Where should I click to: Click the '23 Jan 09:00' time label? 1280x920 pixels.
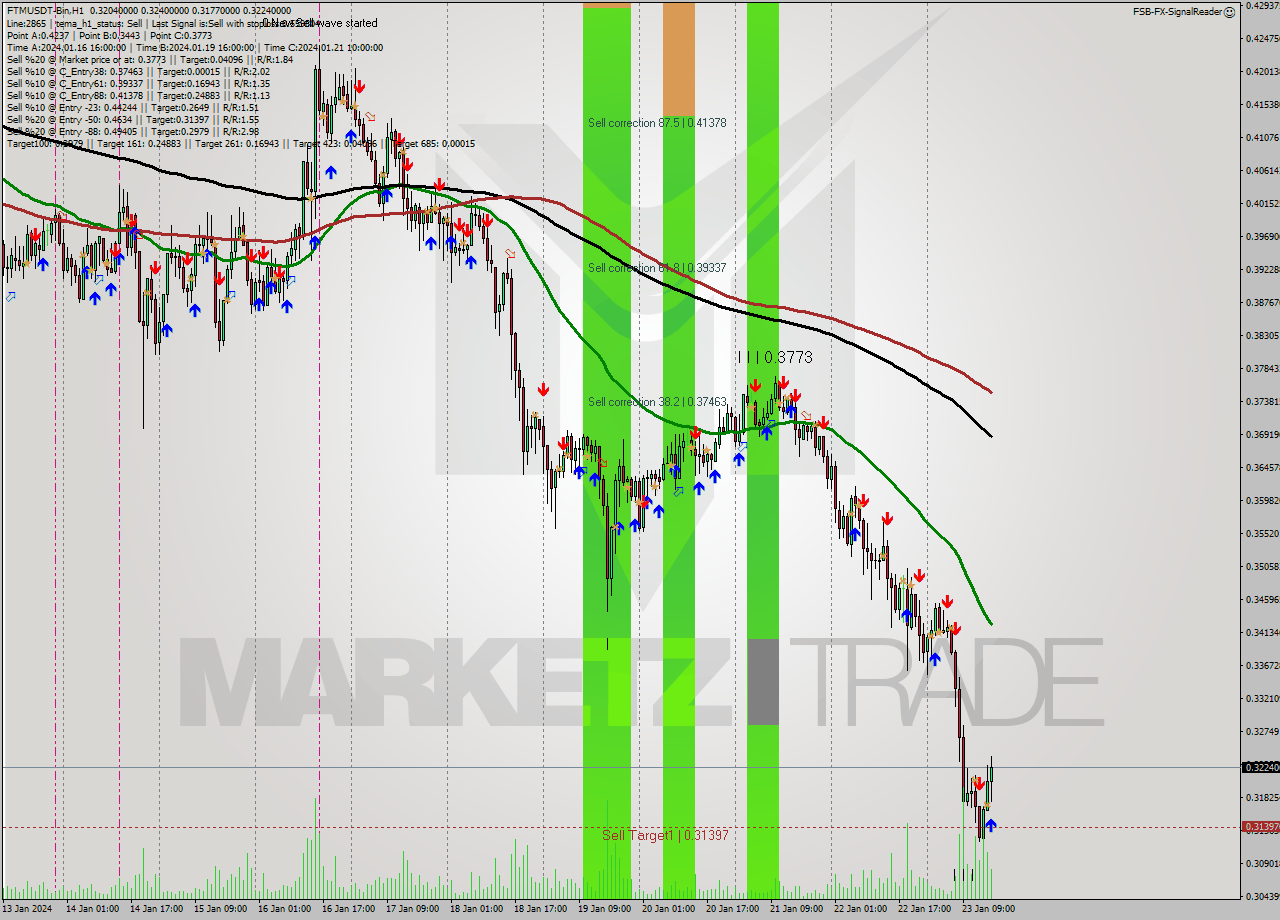[x=988, y=909]
